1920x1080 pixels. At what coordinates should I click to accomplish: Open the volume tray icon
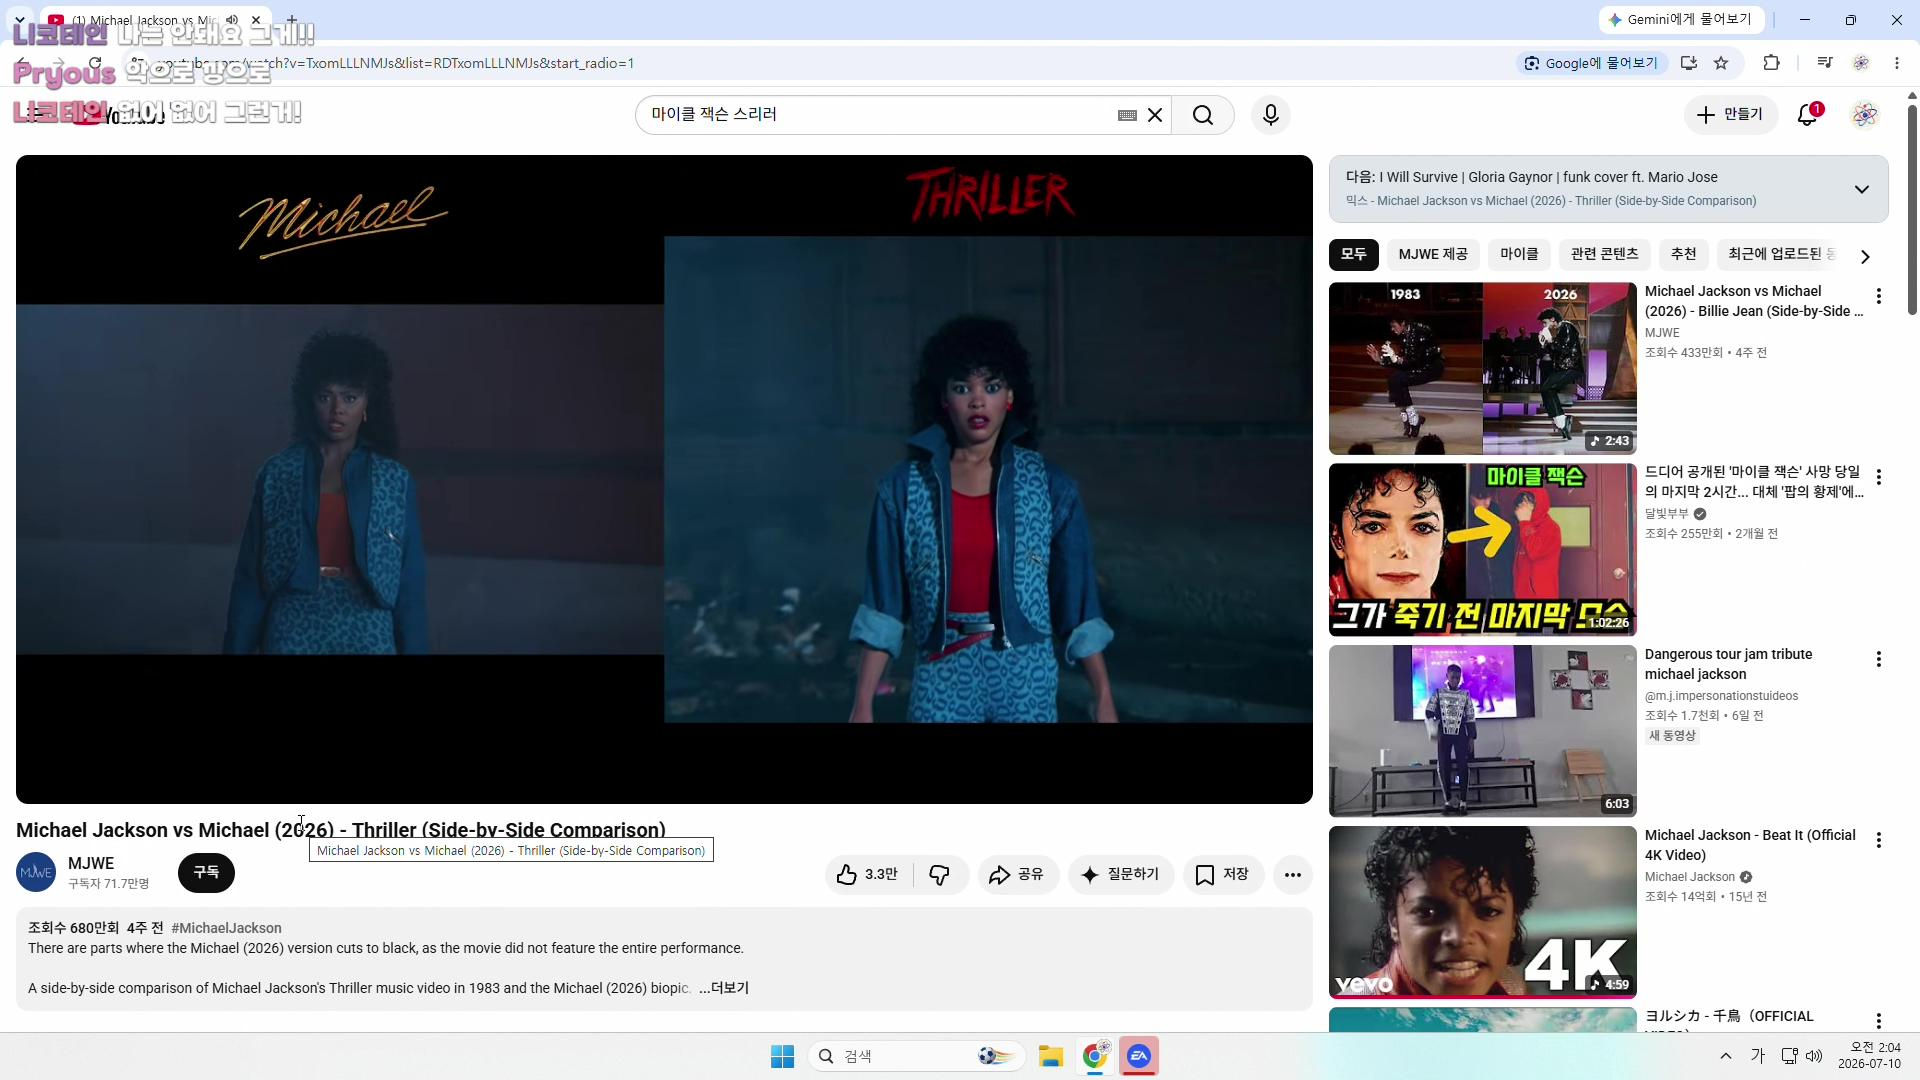click(1814, 1056)
